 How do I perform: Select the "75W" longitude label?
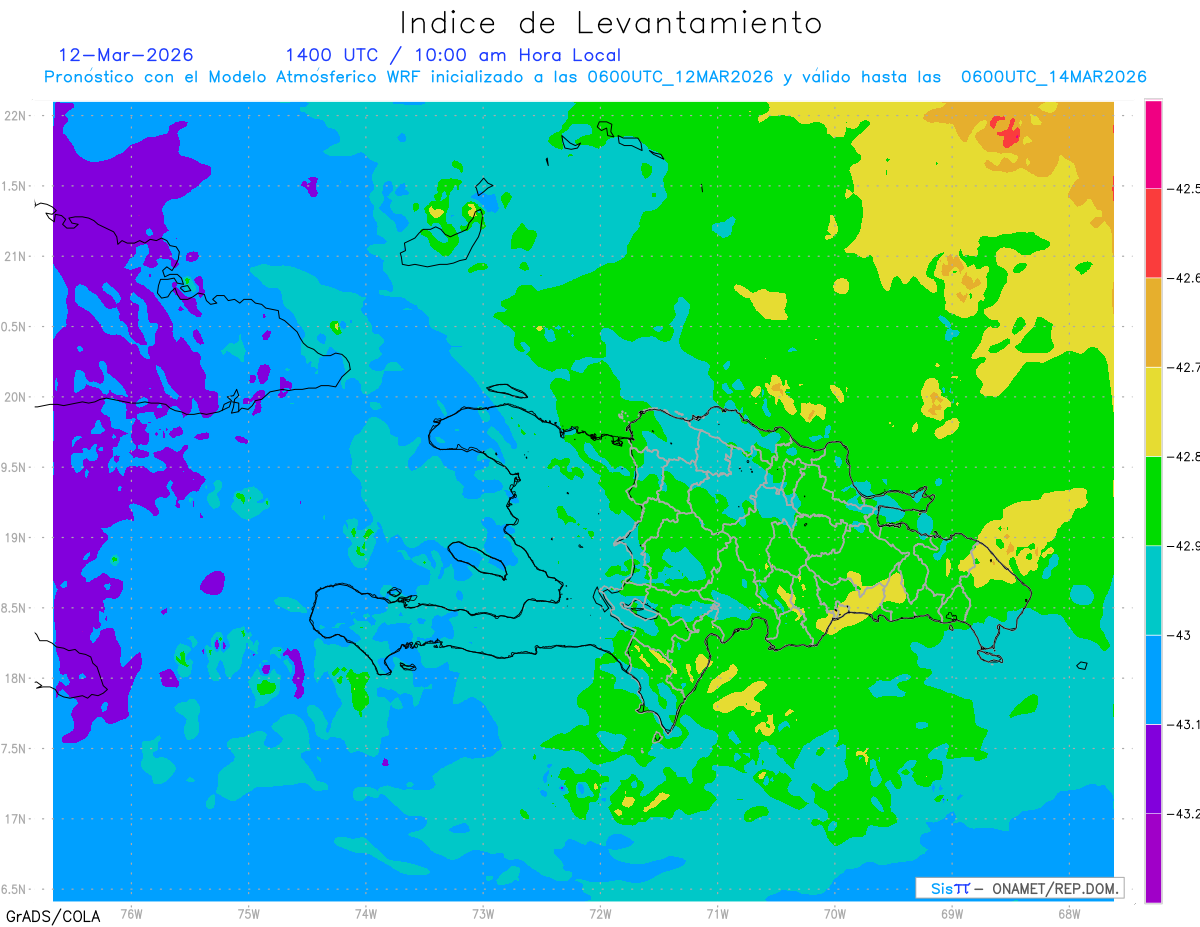(249, 913)
